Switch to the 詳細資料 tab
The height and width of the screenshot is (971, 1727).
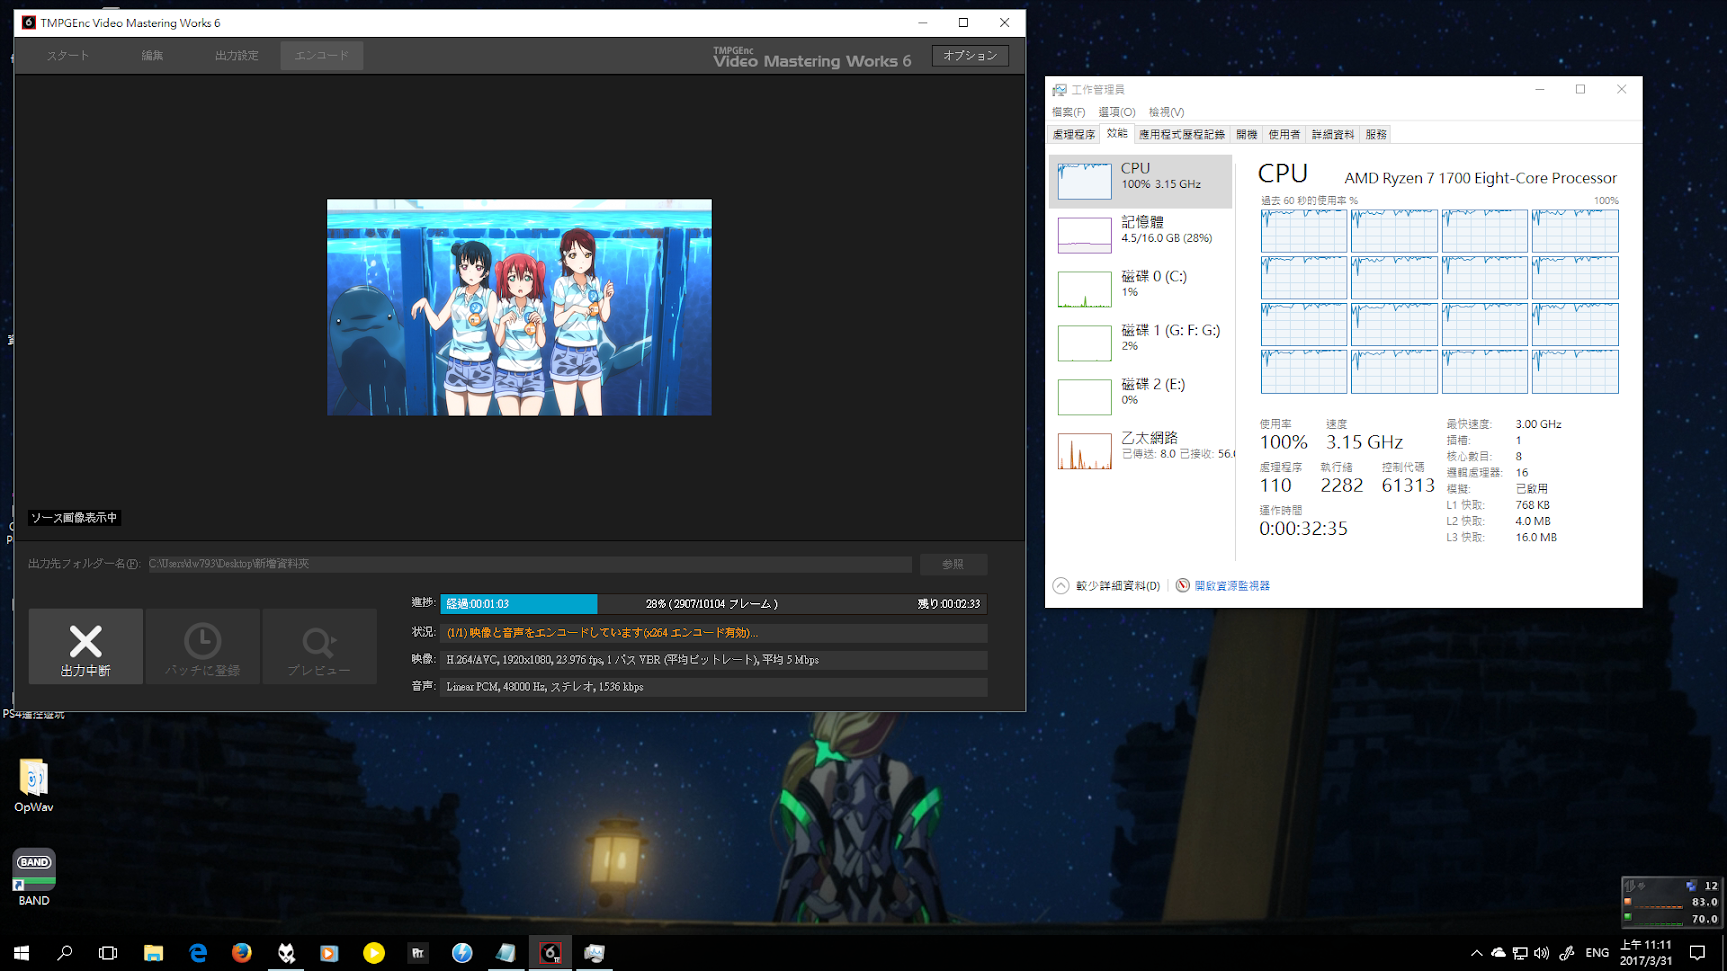[x=1332, y=134]
